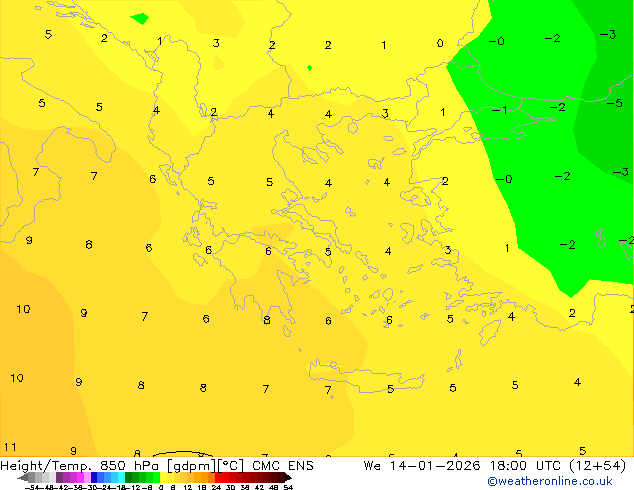The height and width of the screenshot is (490, 634).
Task: Click the '(12+54)' forecast hour text
Action: (x=598, y=466)
